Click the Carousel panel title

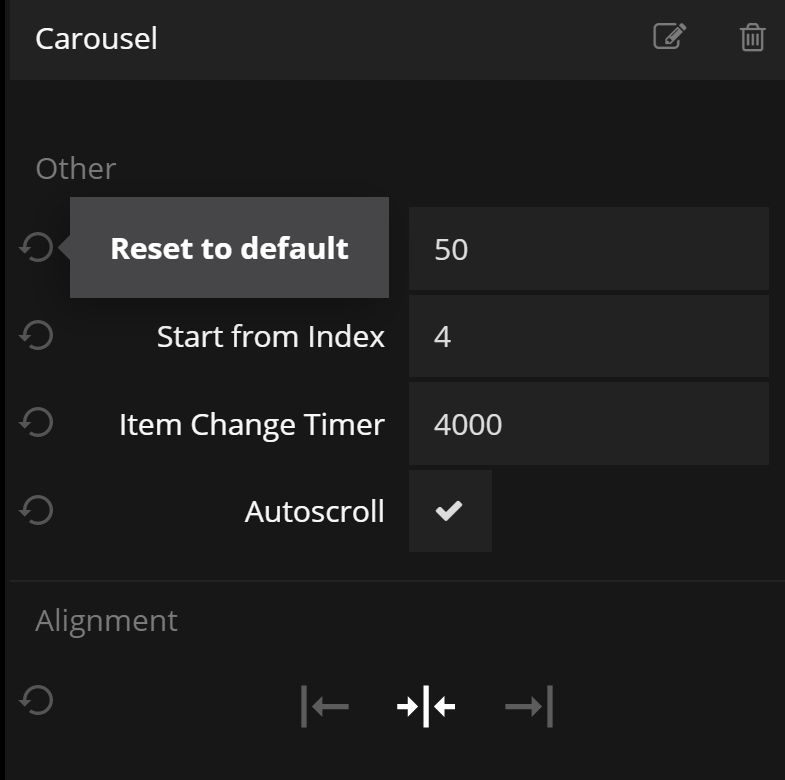[96, 39]
